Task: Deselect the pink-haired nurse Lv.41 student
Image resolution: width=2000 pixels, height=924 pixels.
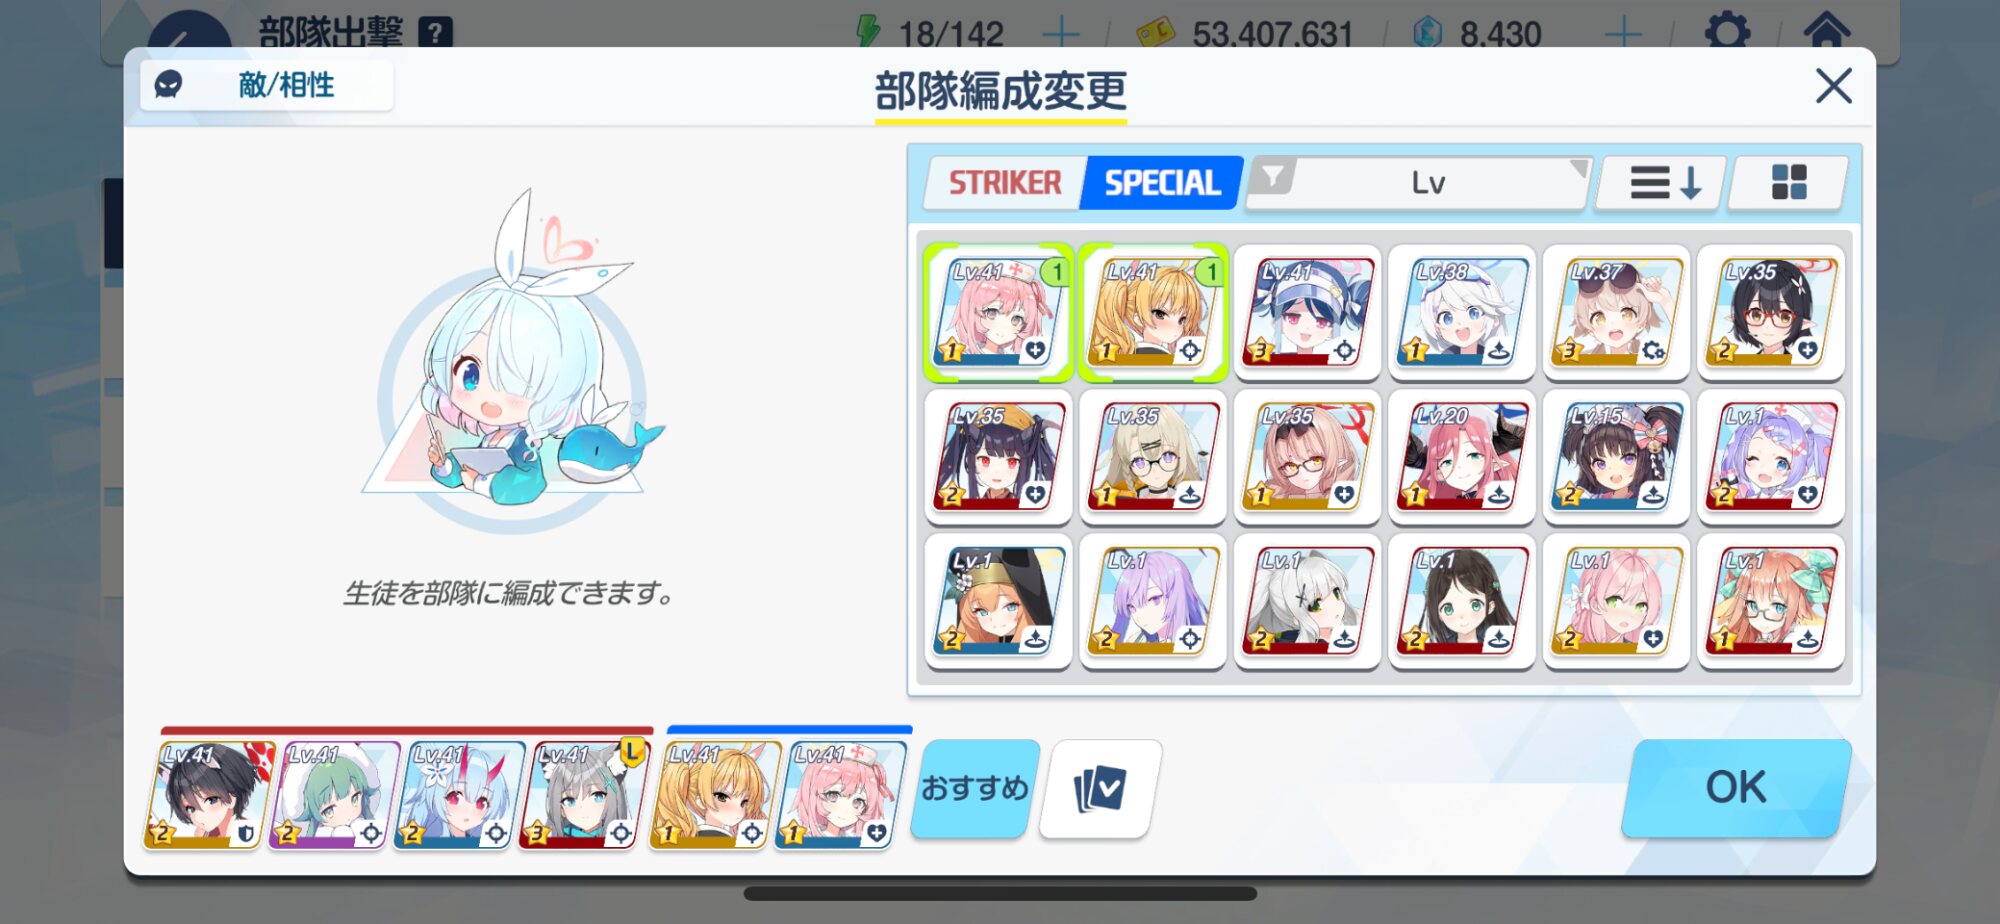Action: coord(998,313)
